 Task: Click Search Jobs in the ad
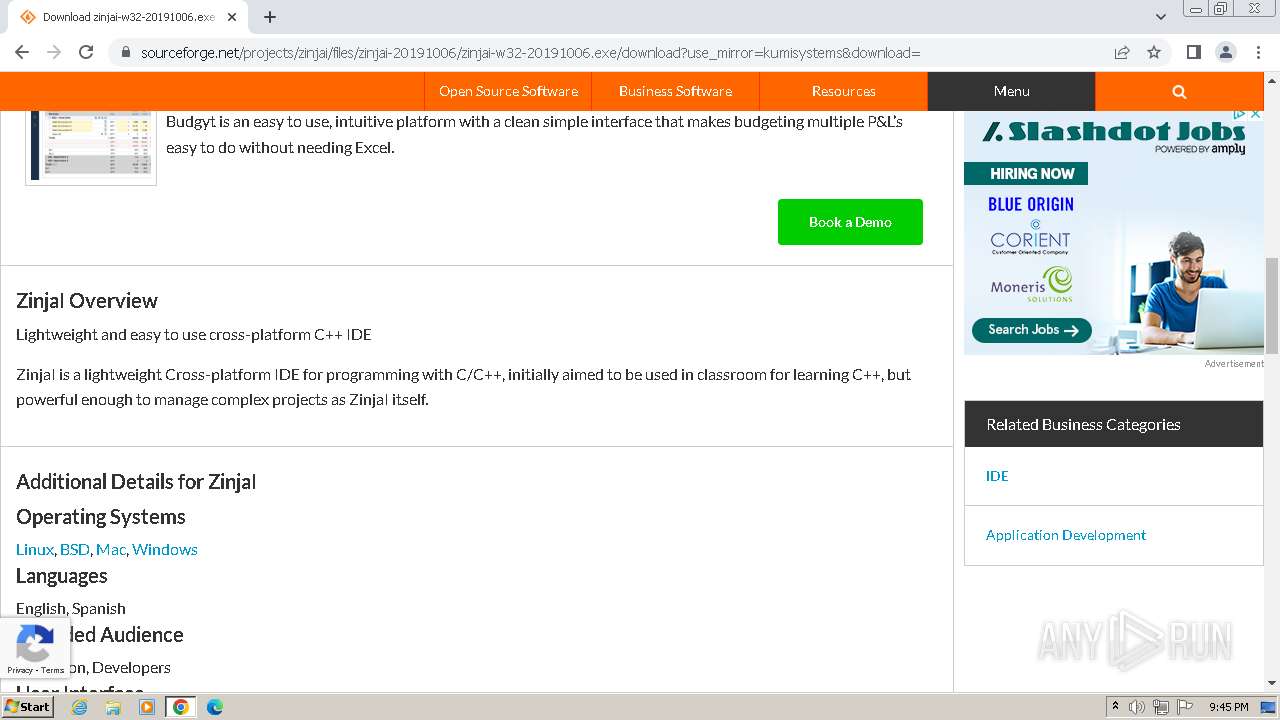pos(1032,330)
